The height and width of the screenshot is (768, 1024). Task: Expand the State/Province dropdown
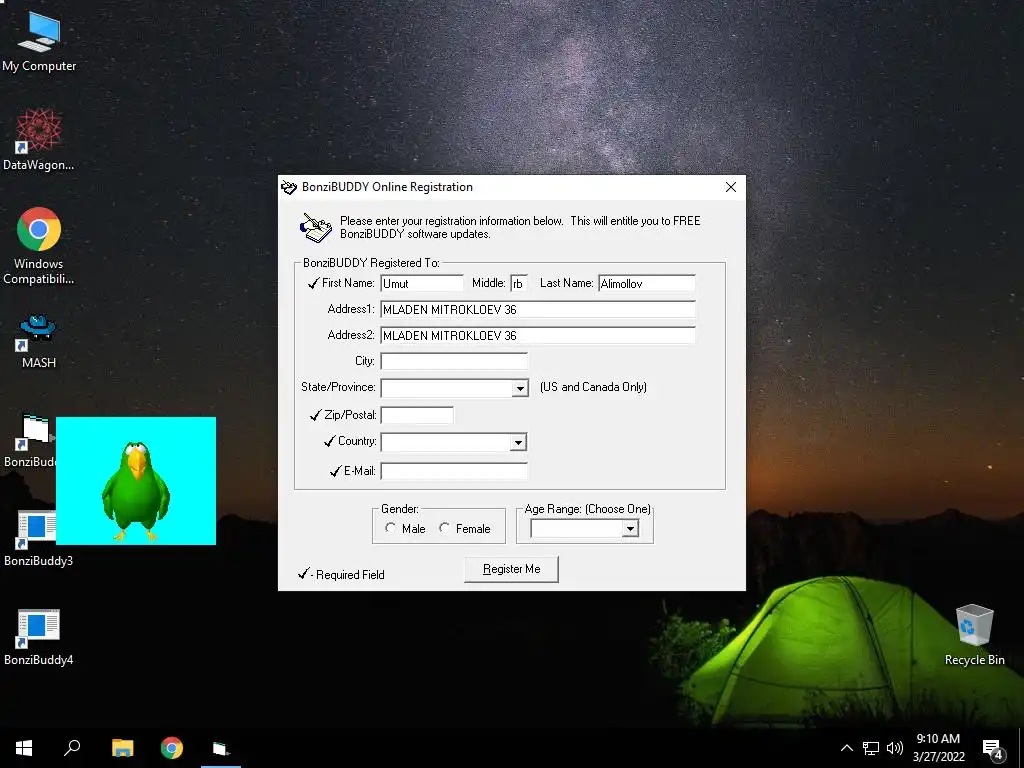(x=520, y=389)
